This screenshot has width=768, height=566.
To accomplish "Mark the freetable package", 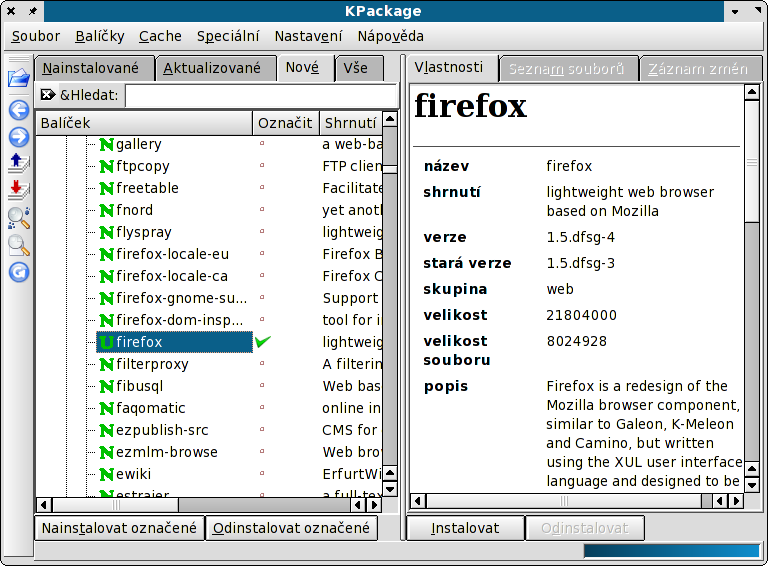I will [x=262, y=187].
